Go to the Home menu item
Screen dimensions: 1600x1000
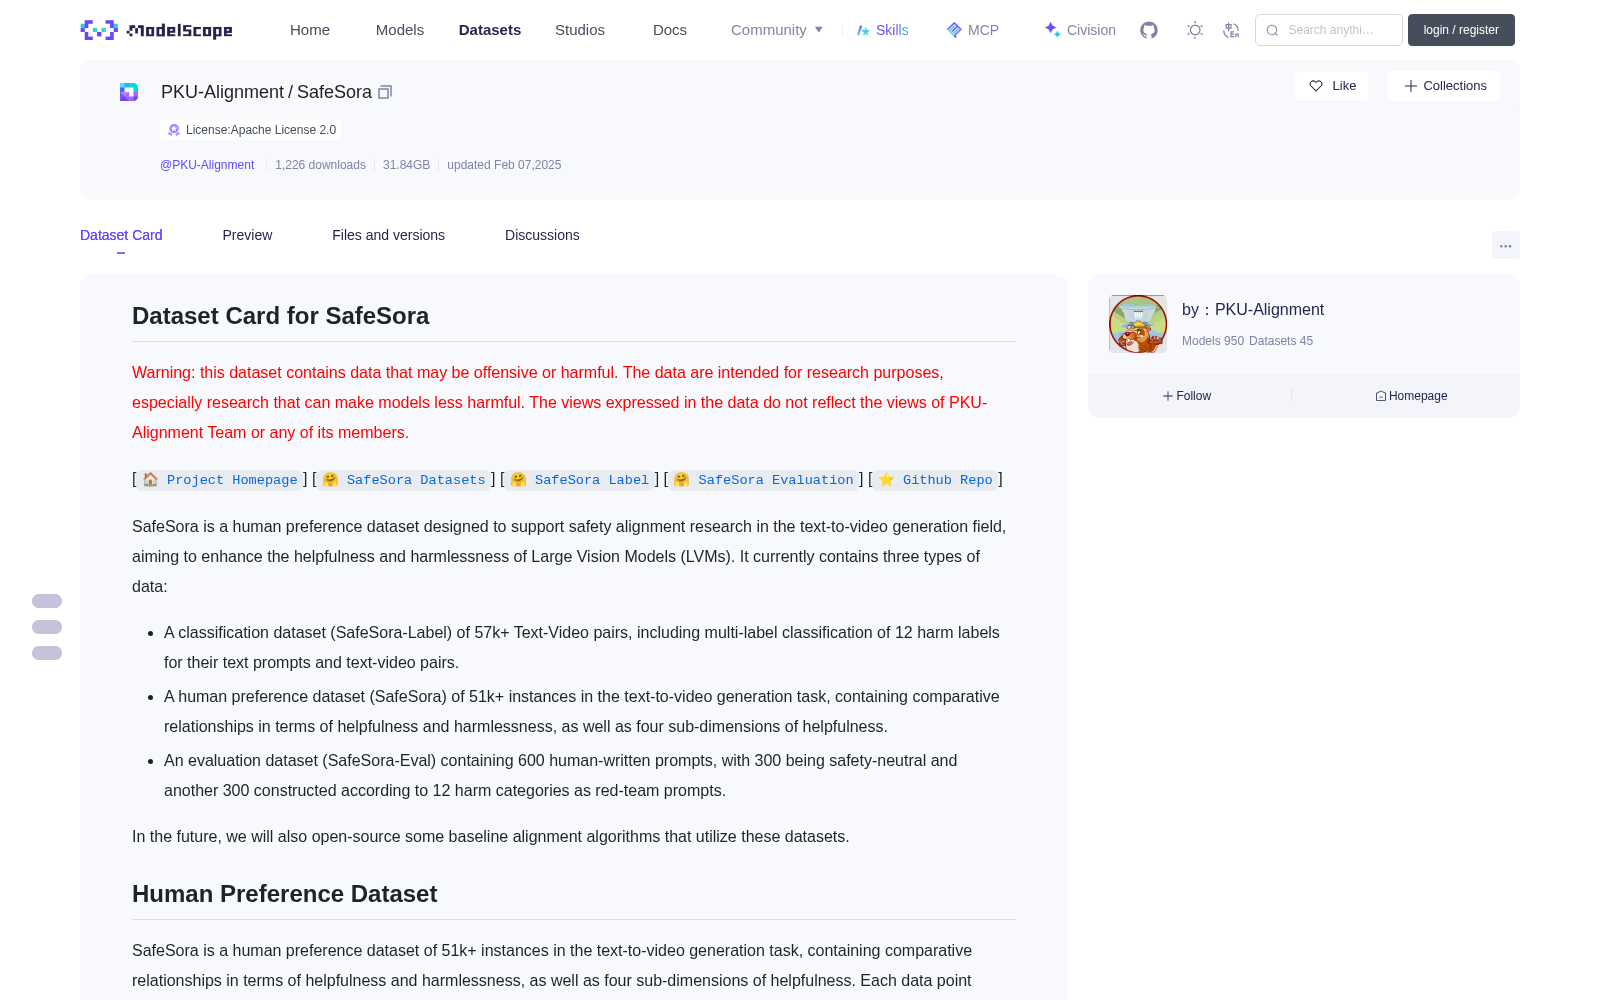(310, 30)
